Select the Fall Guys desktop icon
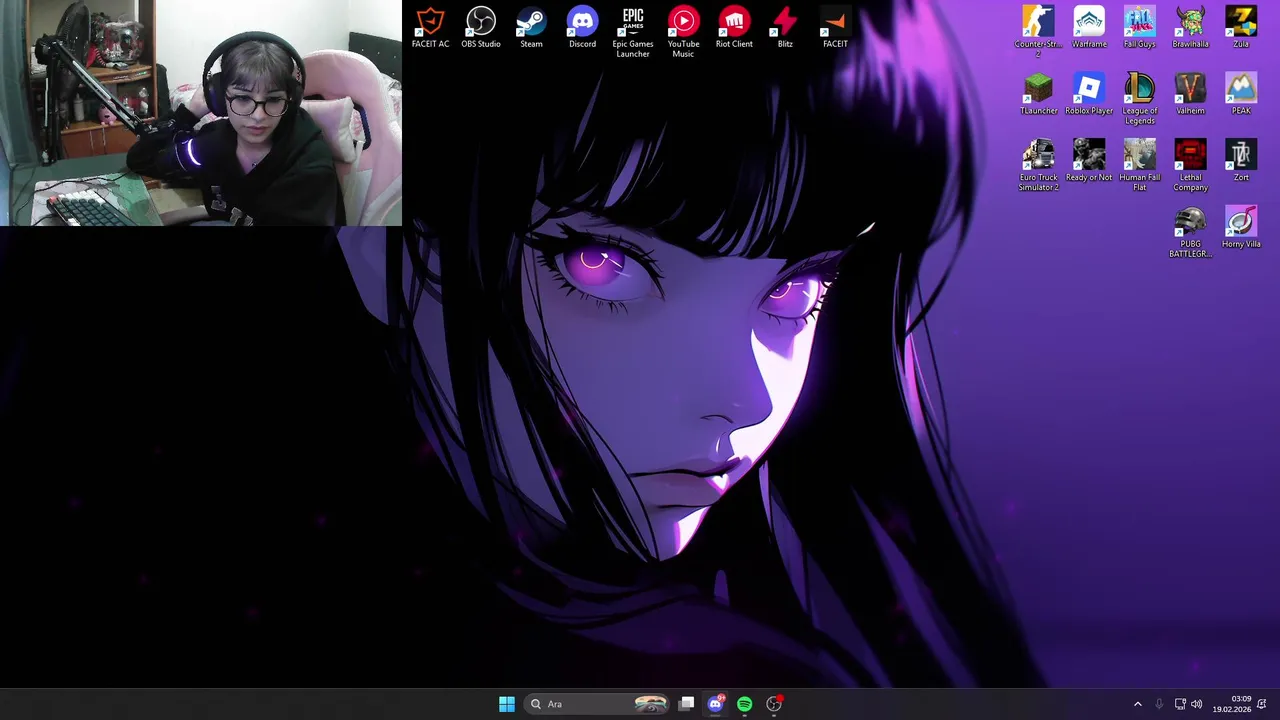The width and height of the screenshot is (1280, 720). point(1139,28)
